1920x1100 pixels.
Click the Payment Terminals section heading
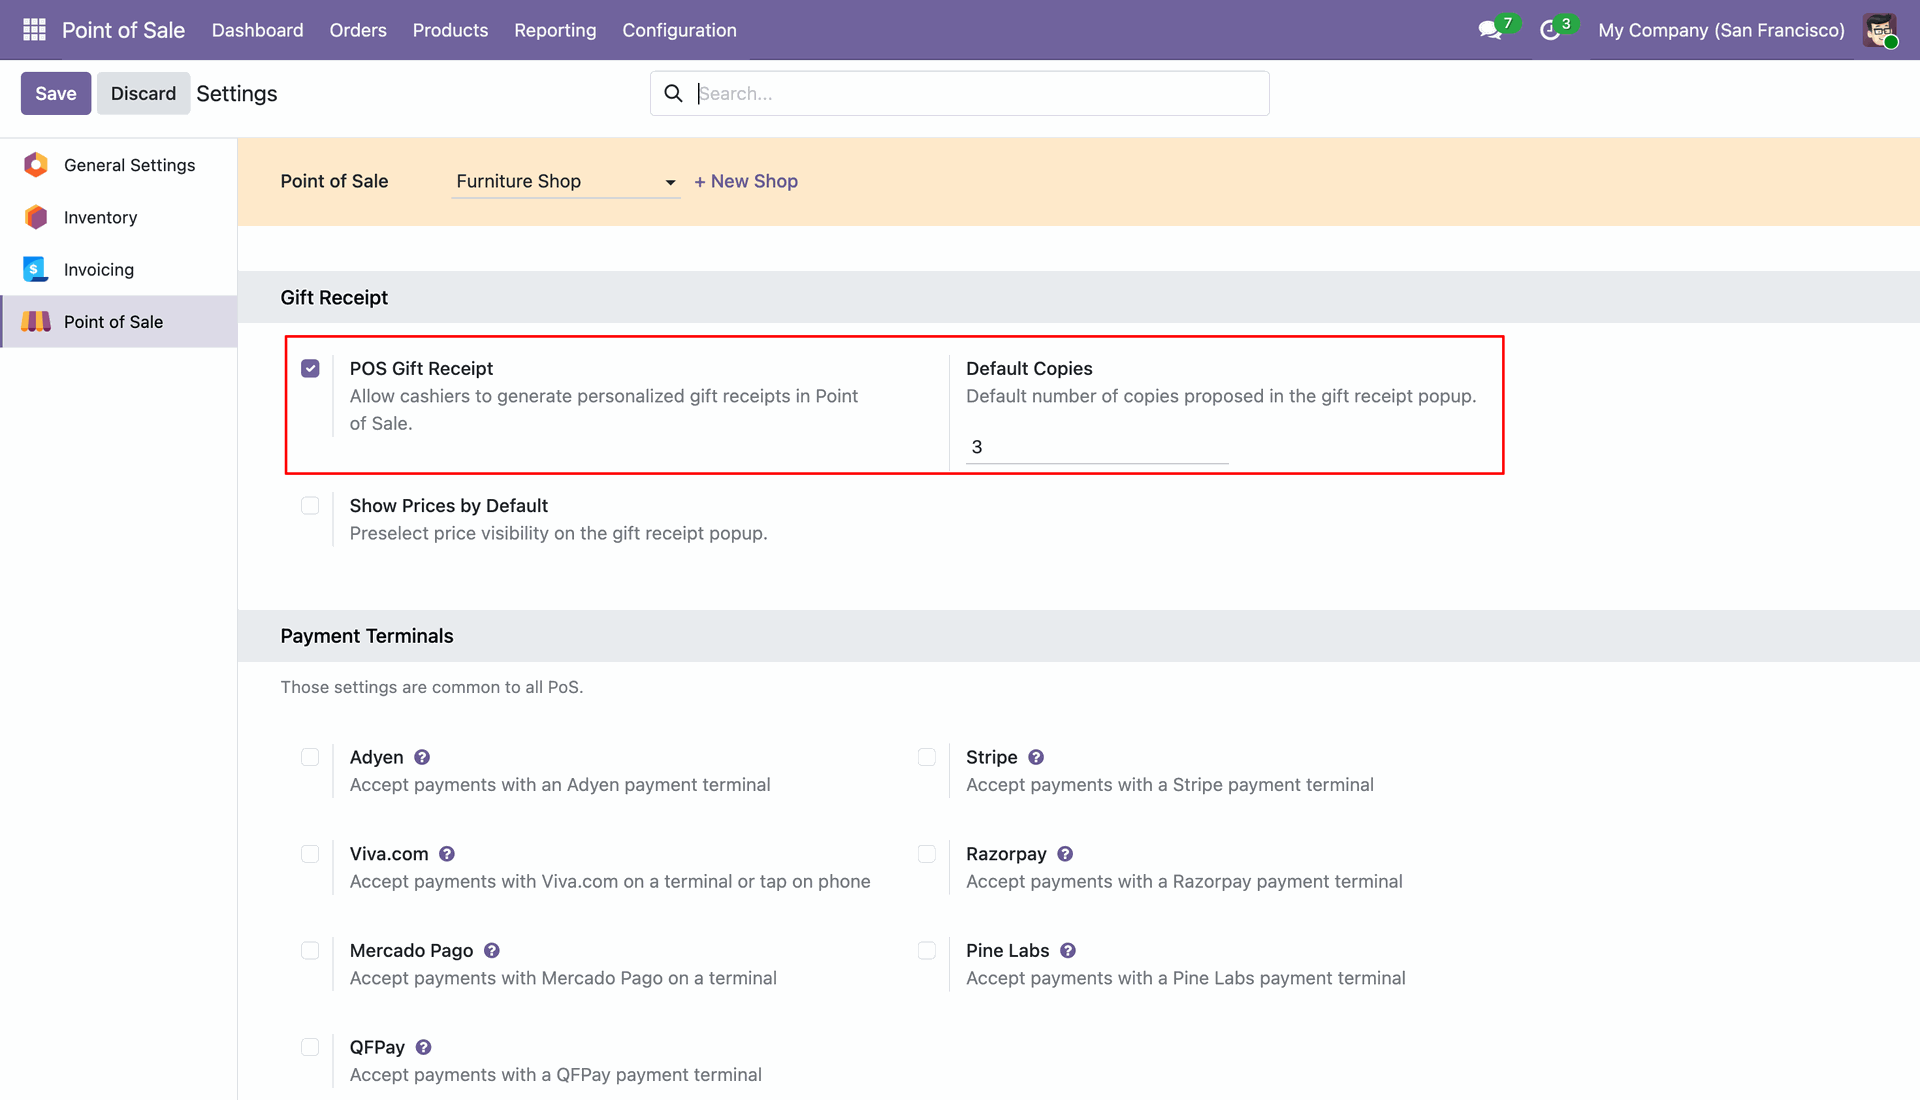point(367,636)
